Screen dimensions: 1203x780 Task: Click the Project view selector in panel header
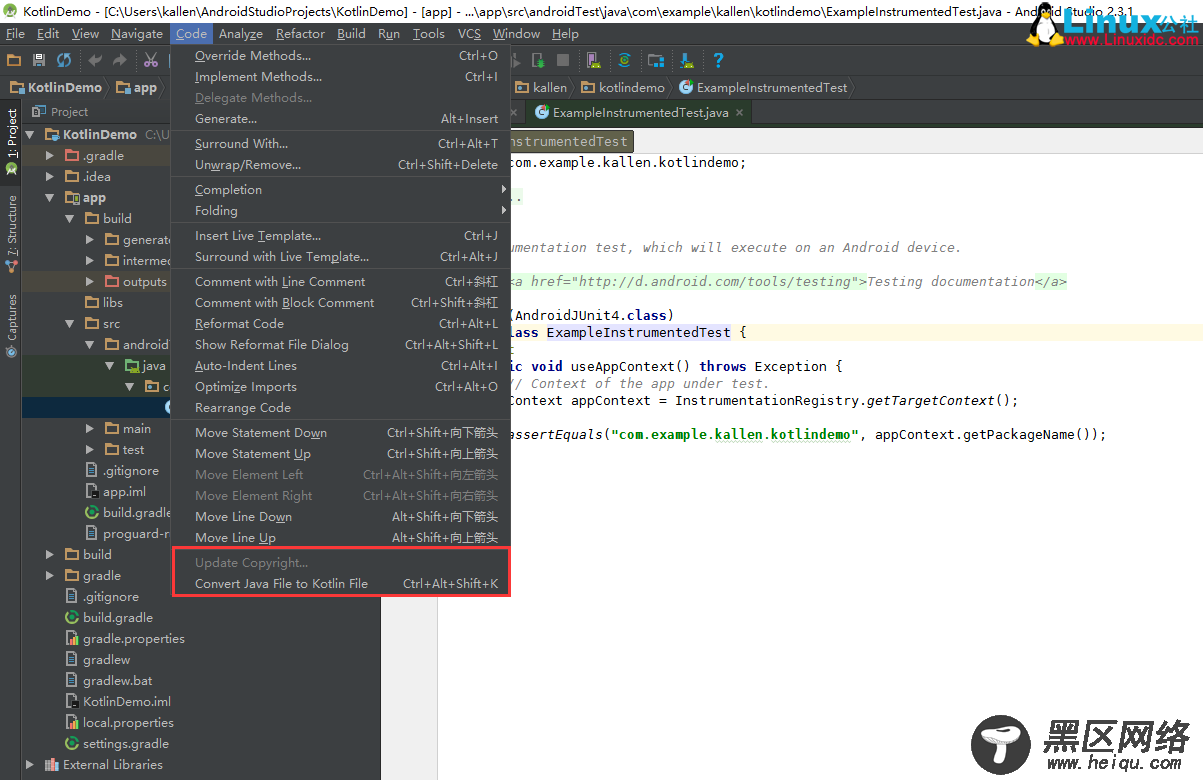61,112
